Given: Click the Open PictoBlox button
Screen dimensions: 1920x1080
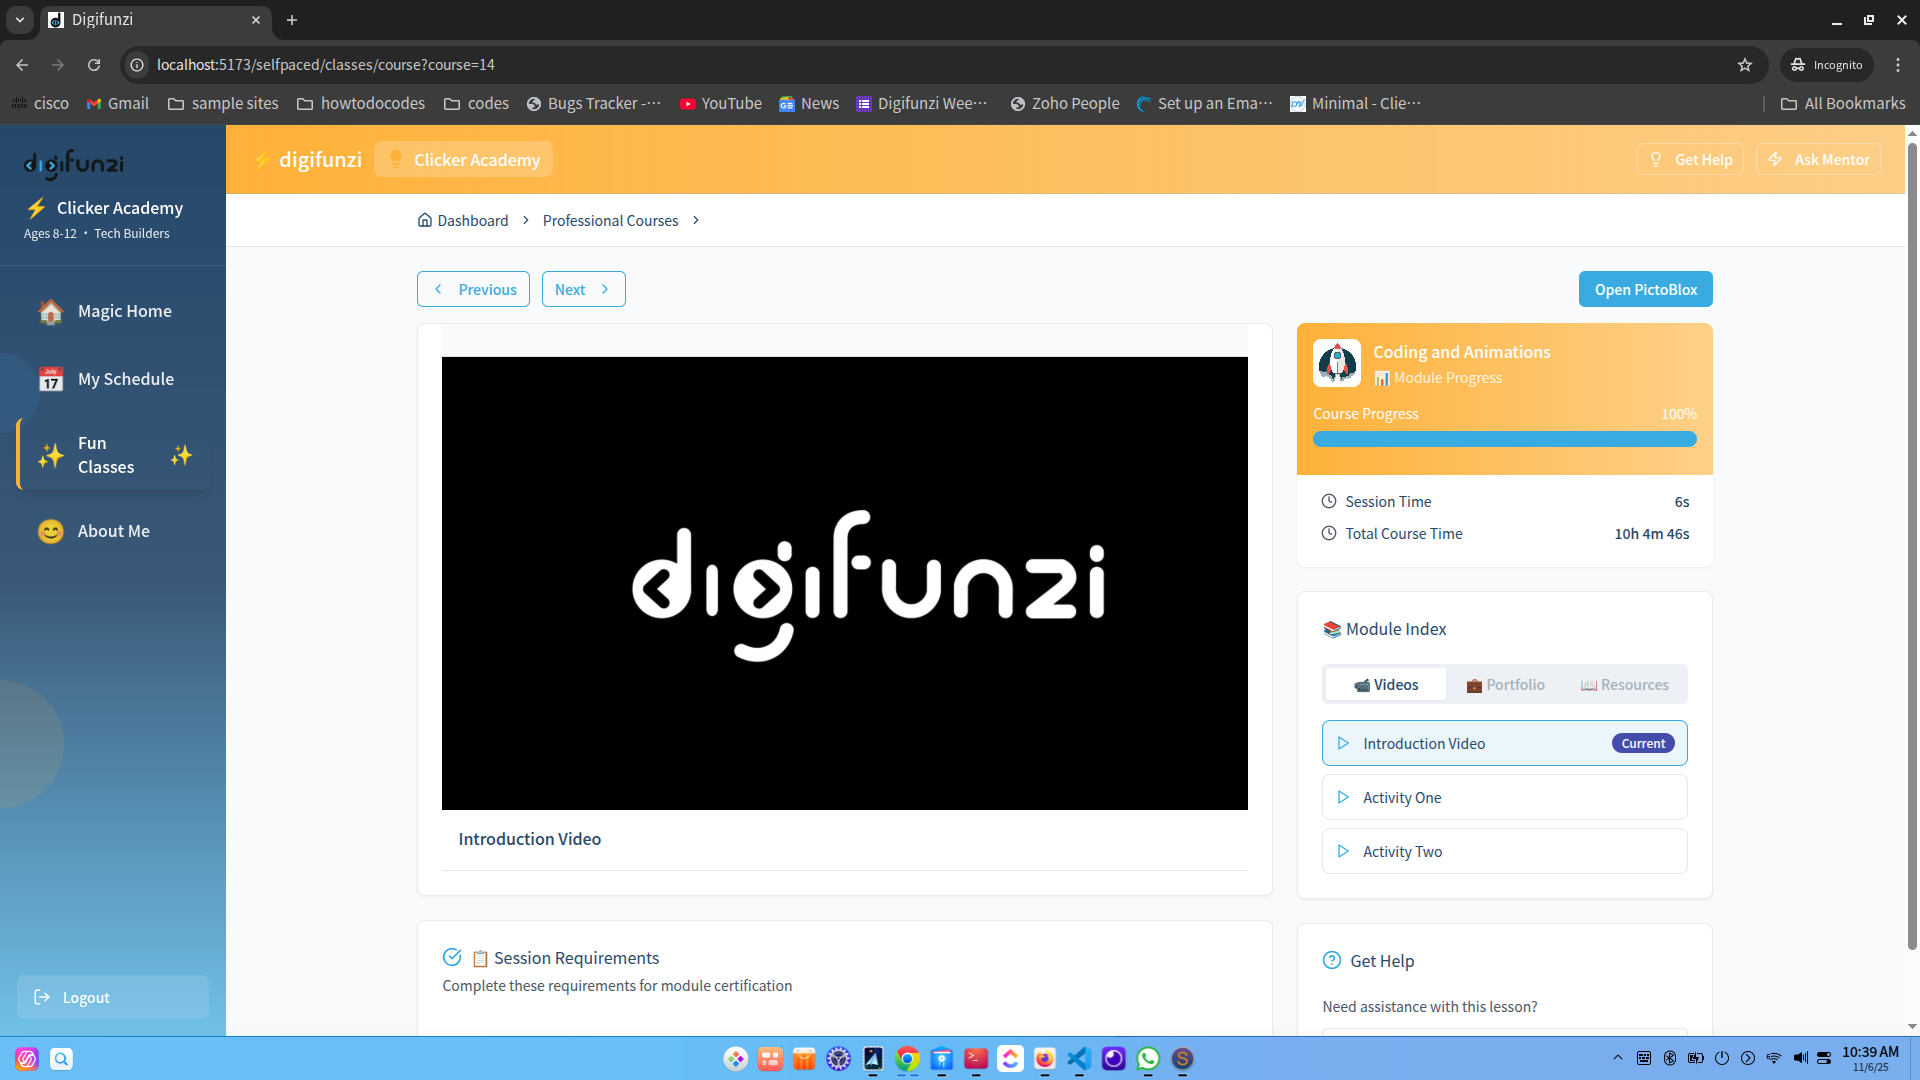Looking at the screenshot, I should point(1645,290).
